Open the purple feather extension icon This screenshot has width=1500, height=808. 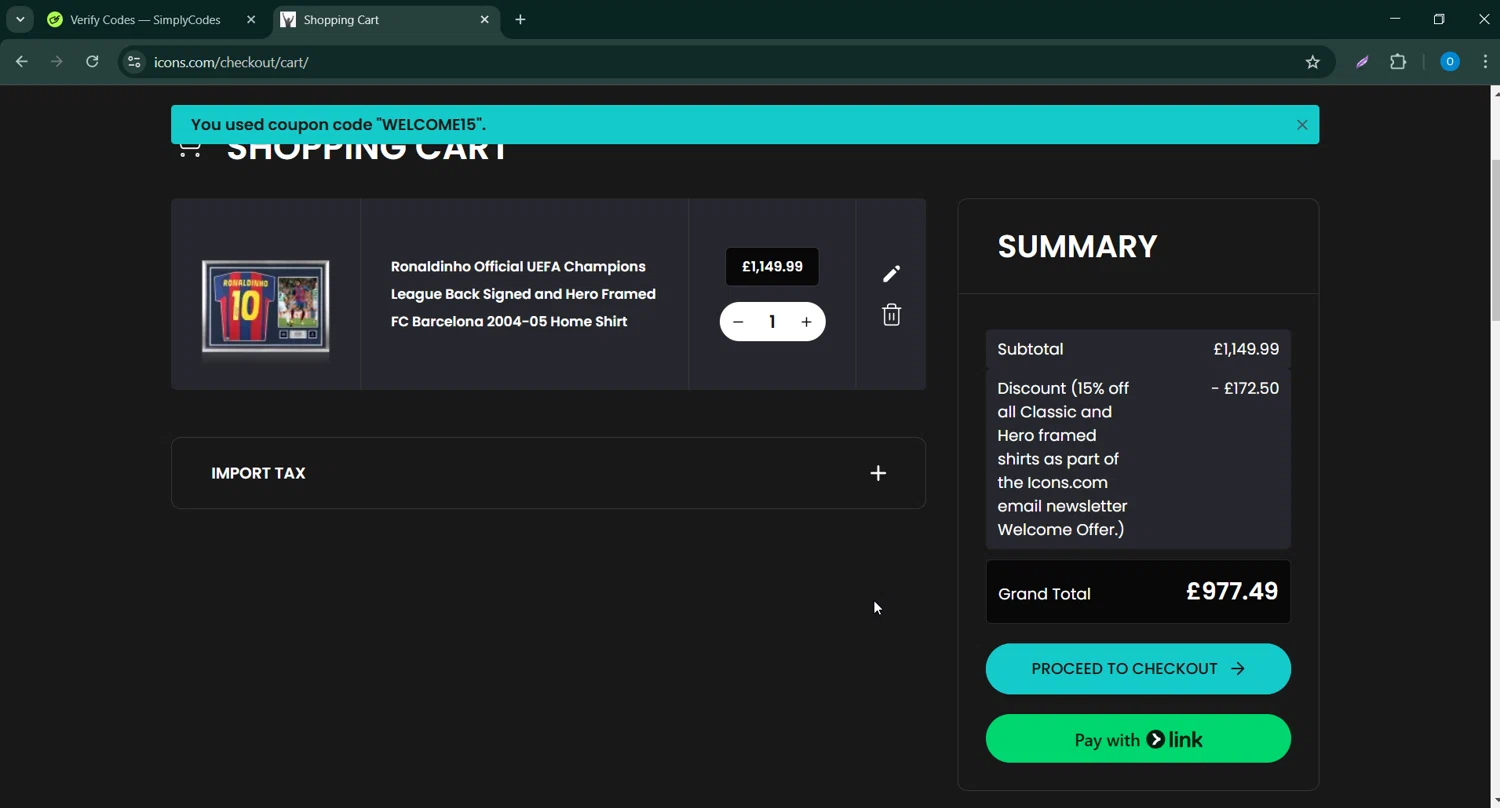1362,62
